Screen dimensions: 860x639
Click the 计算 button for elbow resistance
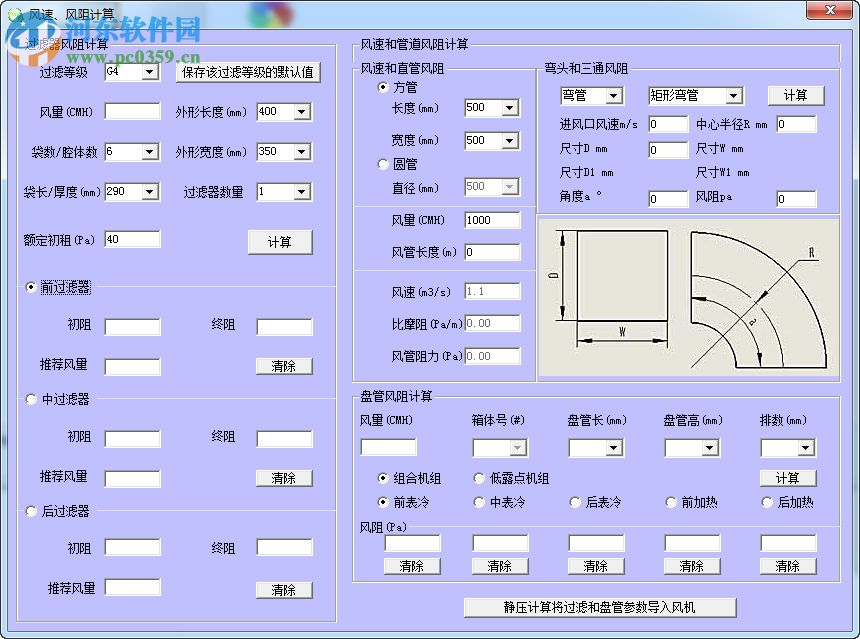(796, 95)
